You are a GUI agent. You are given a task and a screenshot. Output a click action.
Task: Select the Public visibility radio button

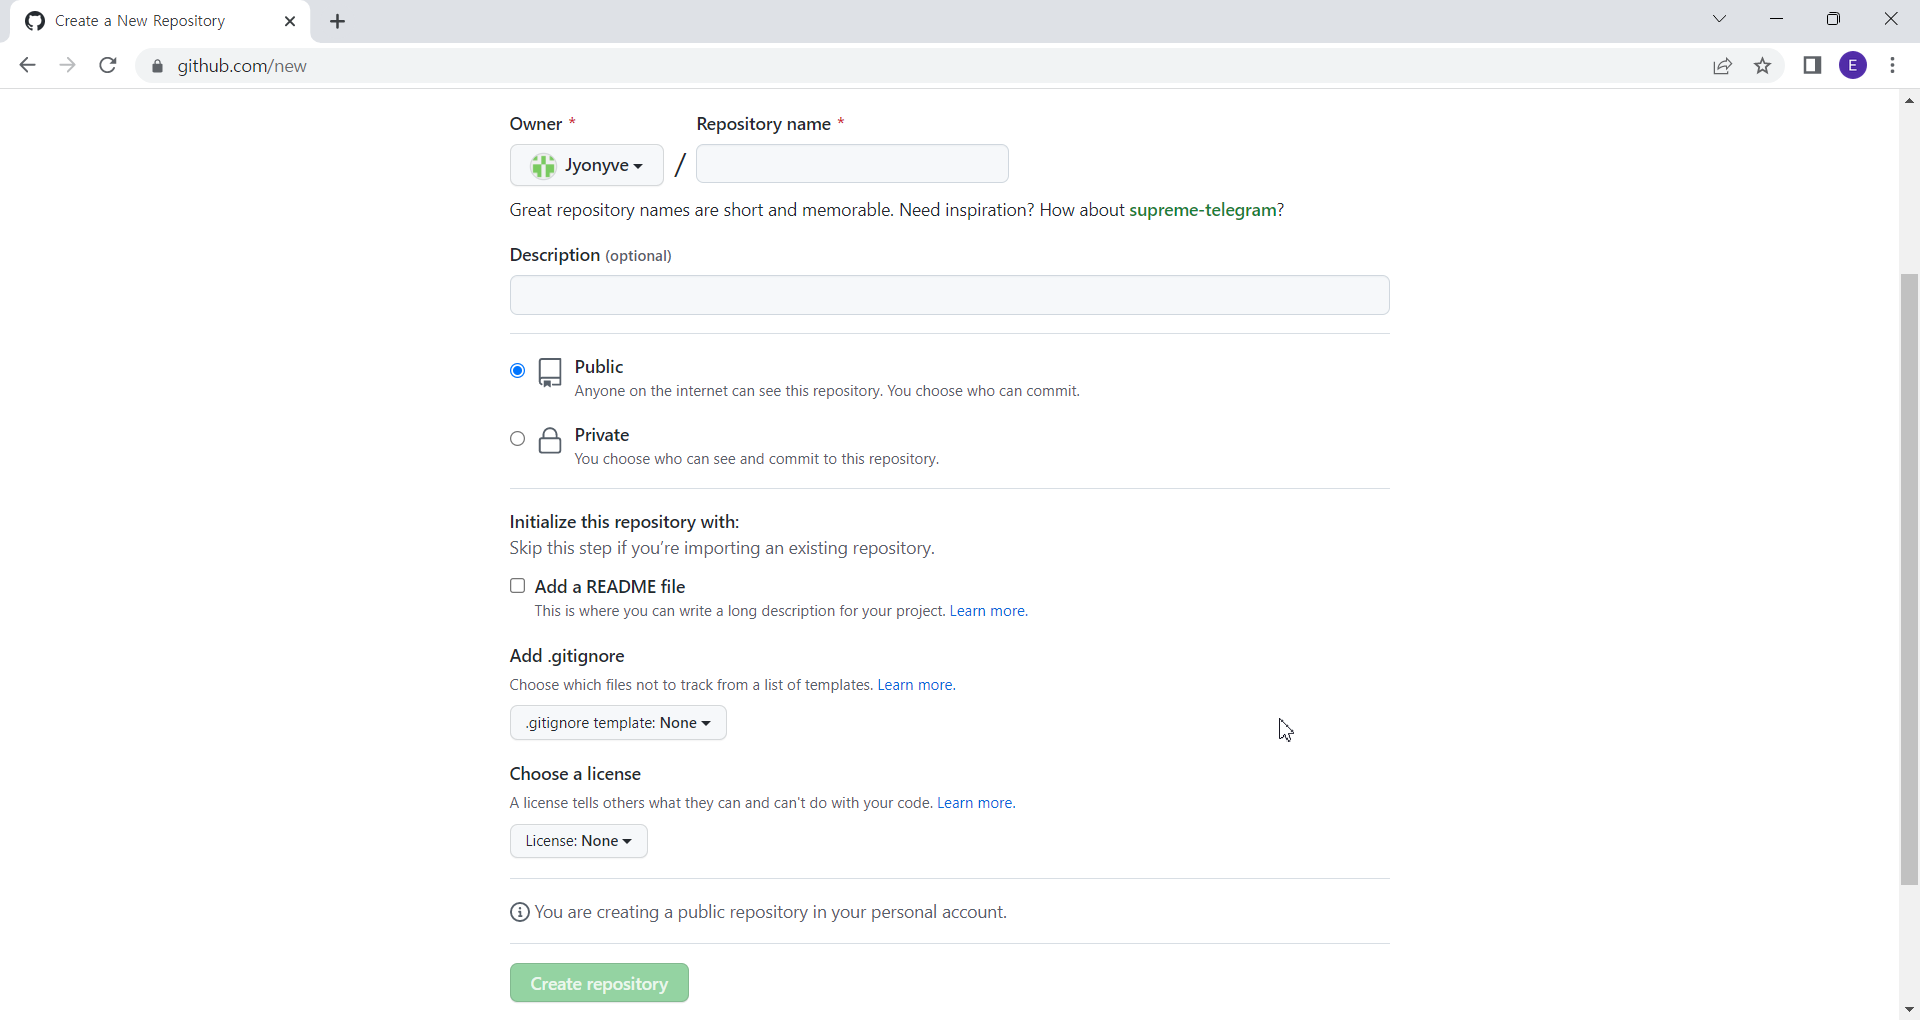[517, 371]
